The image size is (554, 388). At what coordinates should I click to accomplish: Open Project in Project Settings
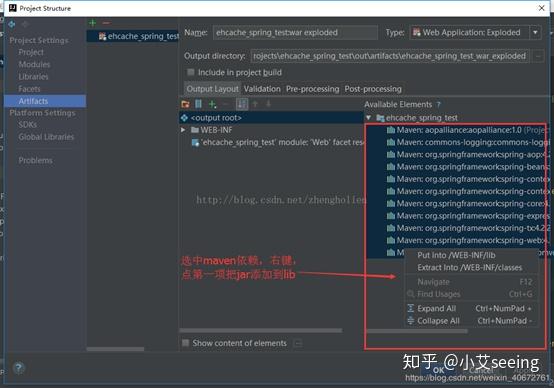click(x=31, y=52)
